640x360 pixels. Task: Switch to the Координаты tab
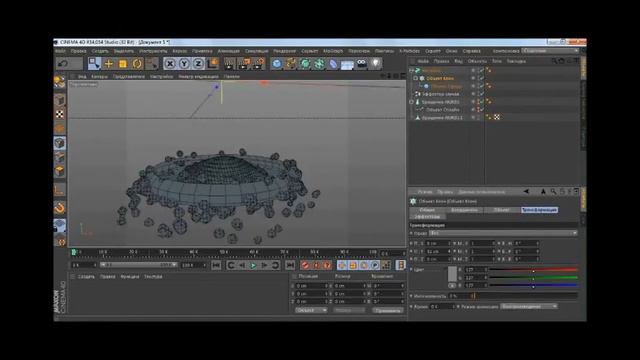(464, 210)
